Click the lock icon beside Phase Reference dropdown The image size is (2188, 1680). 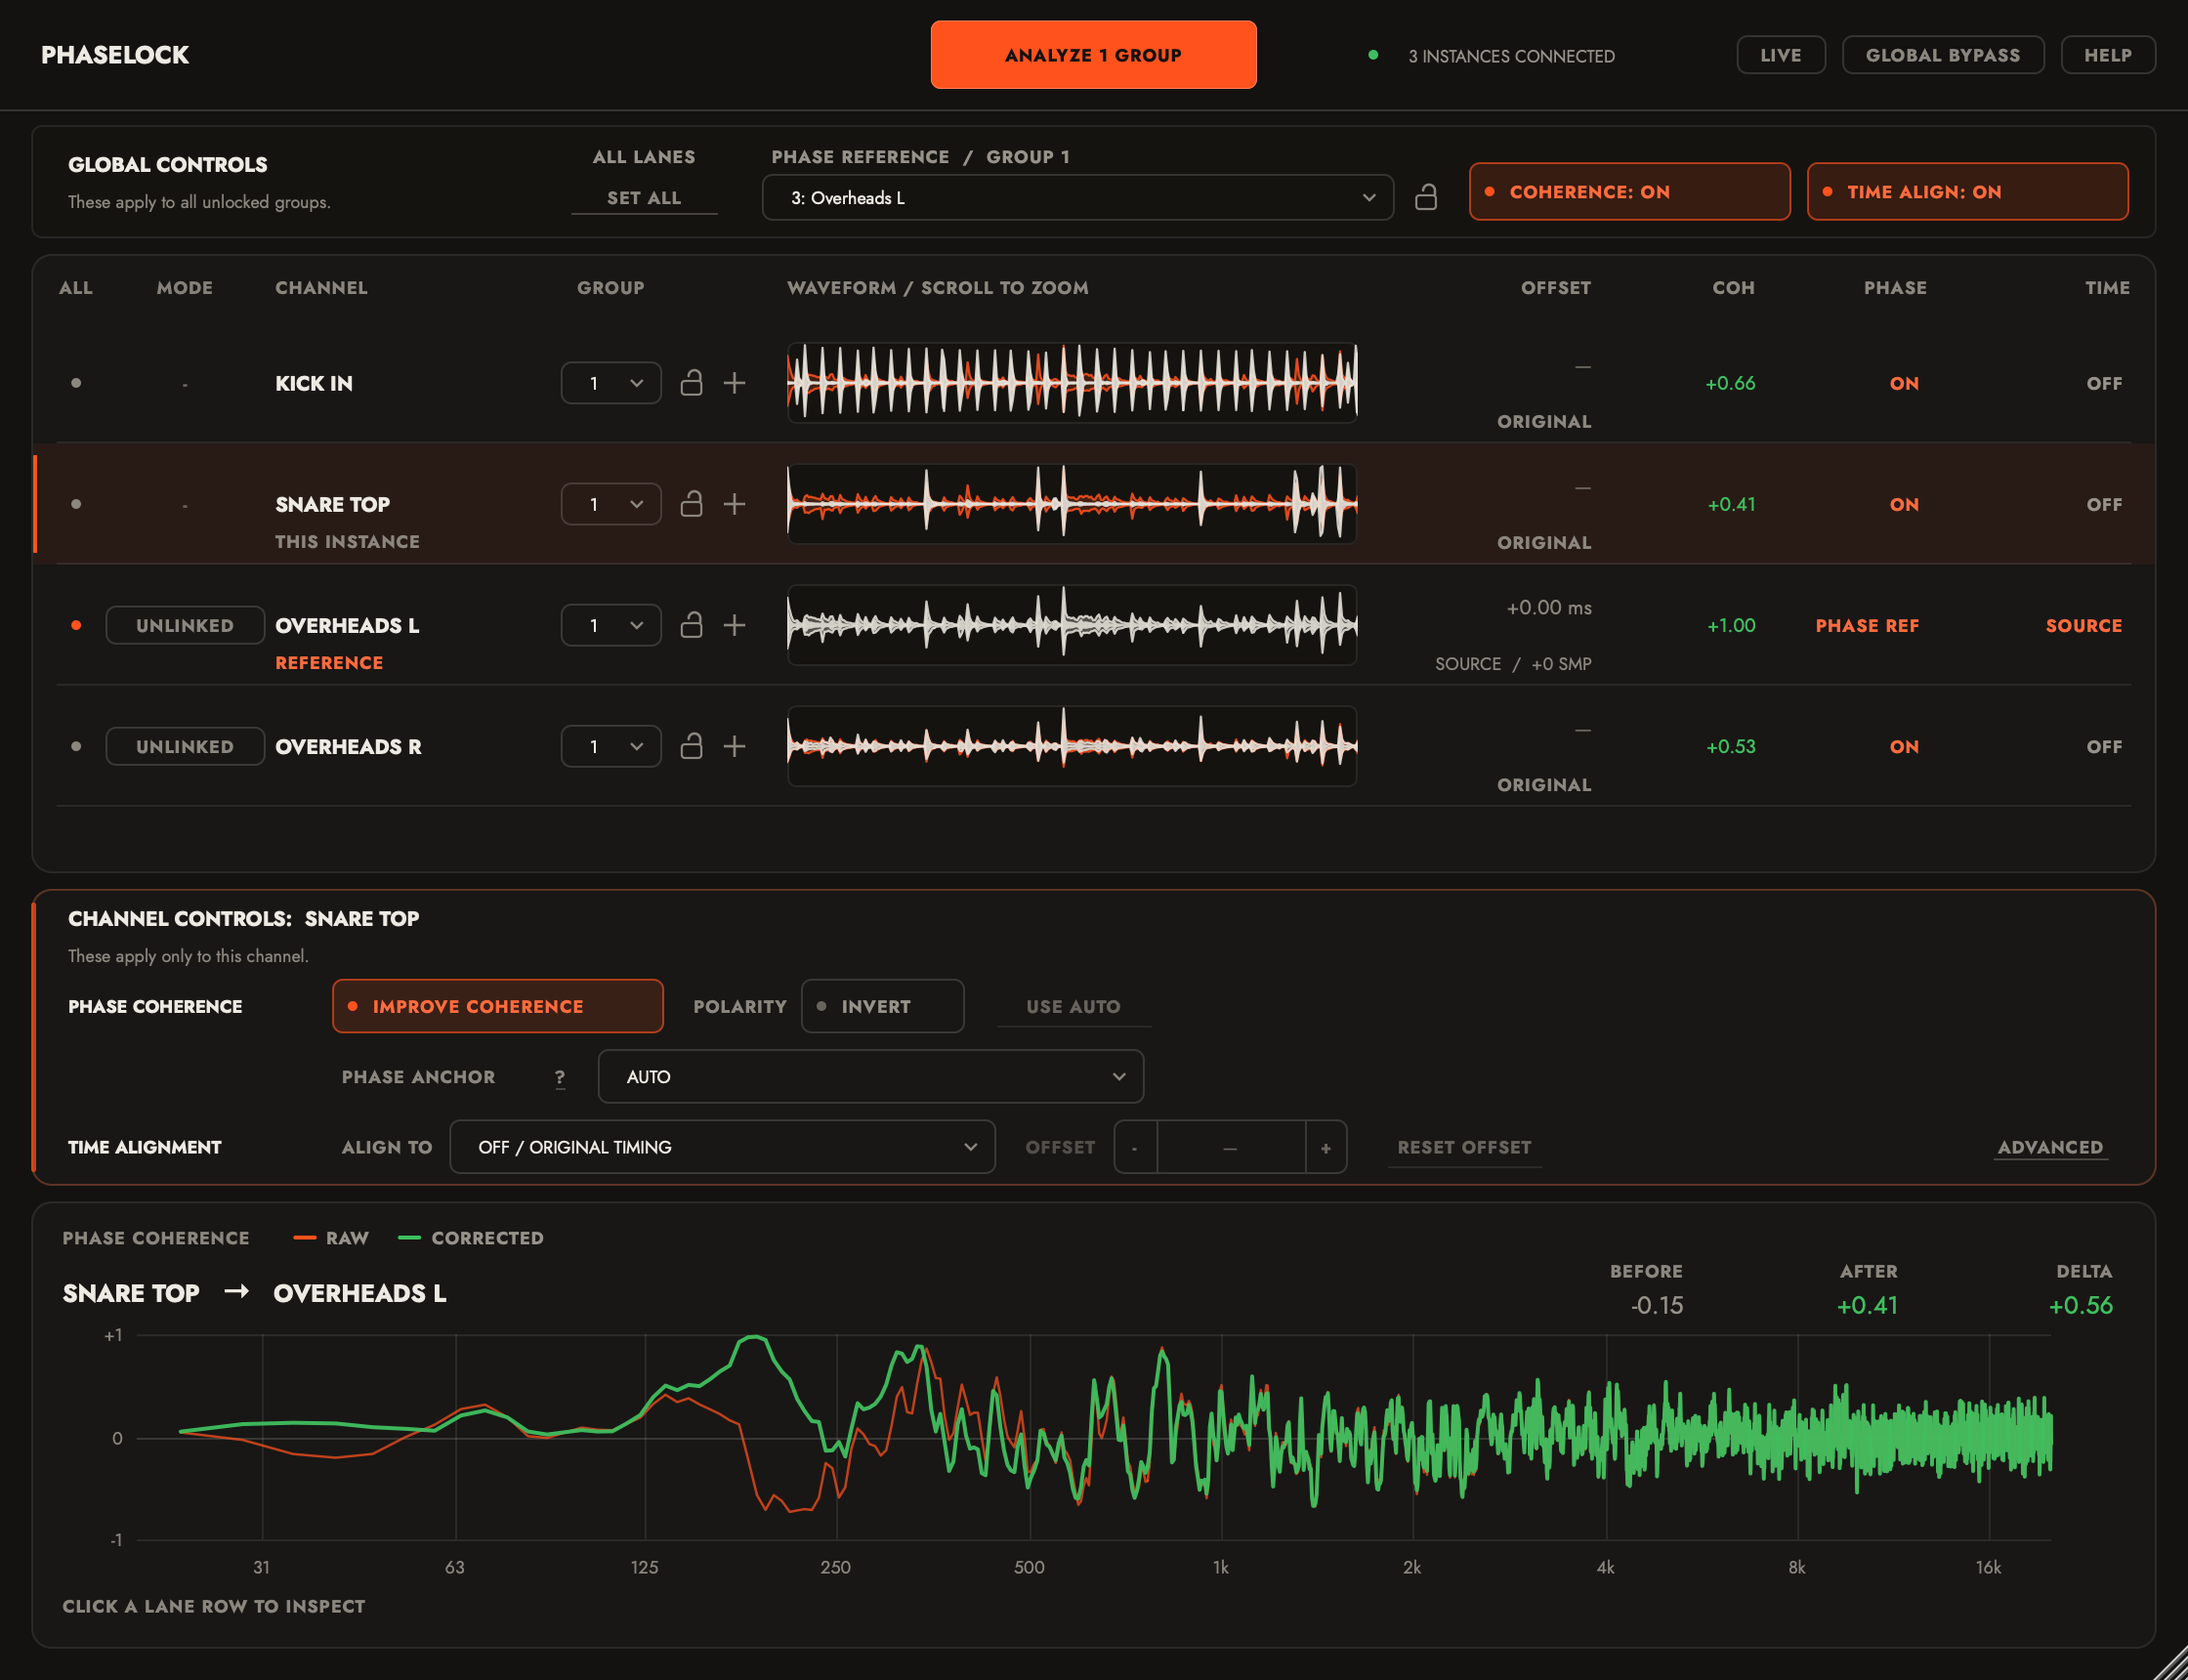1426,197
